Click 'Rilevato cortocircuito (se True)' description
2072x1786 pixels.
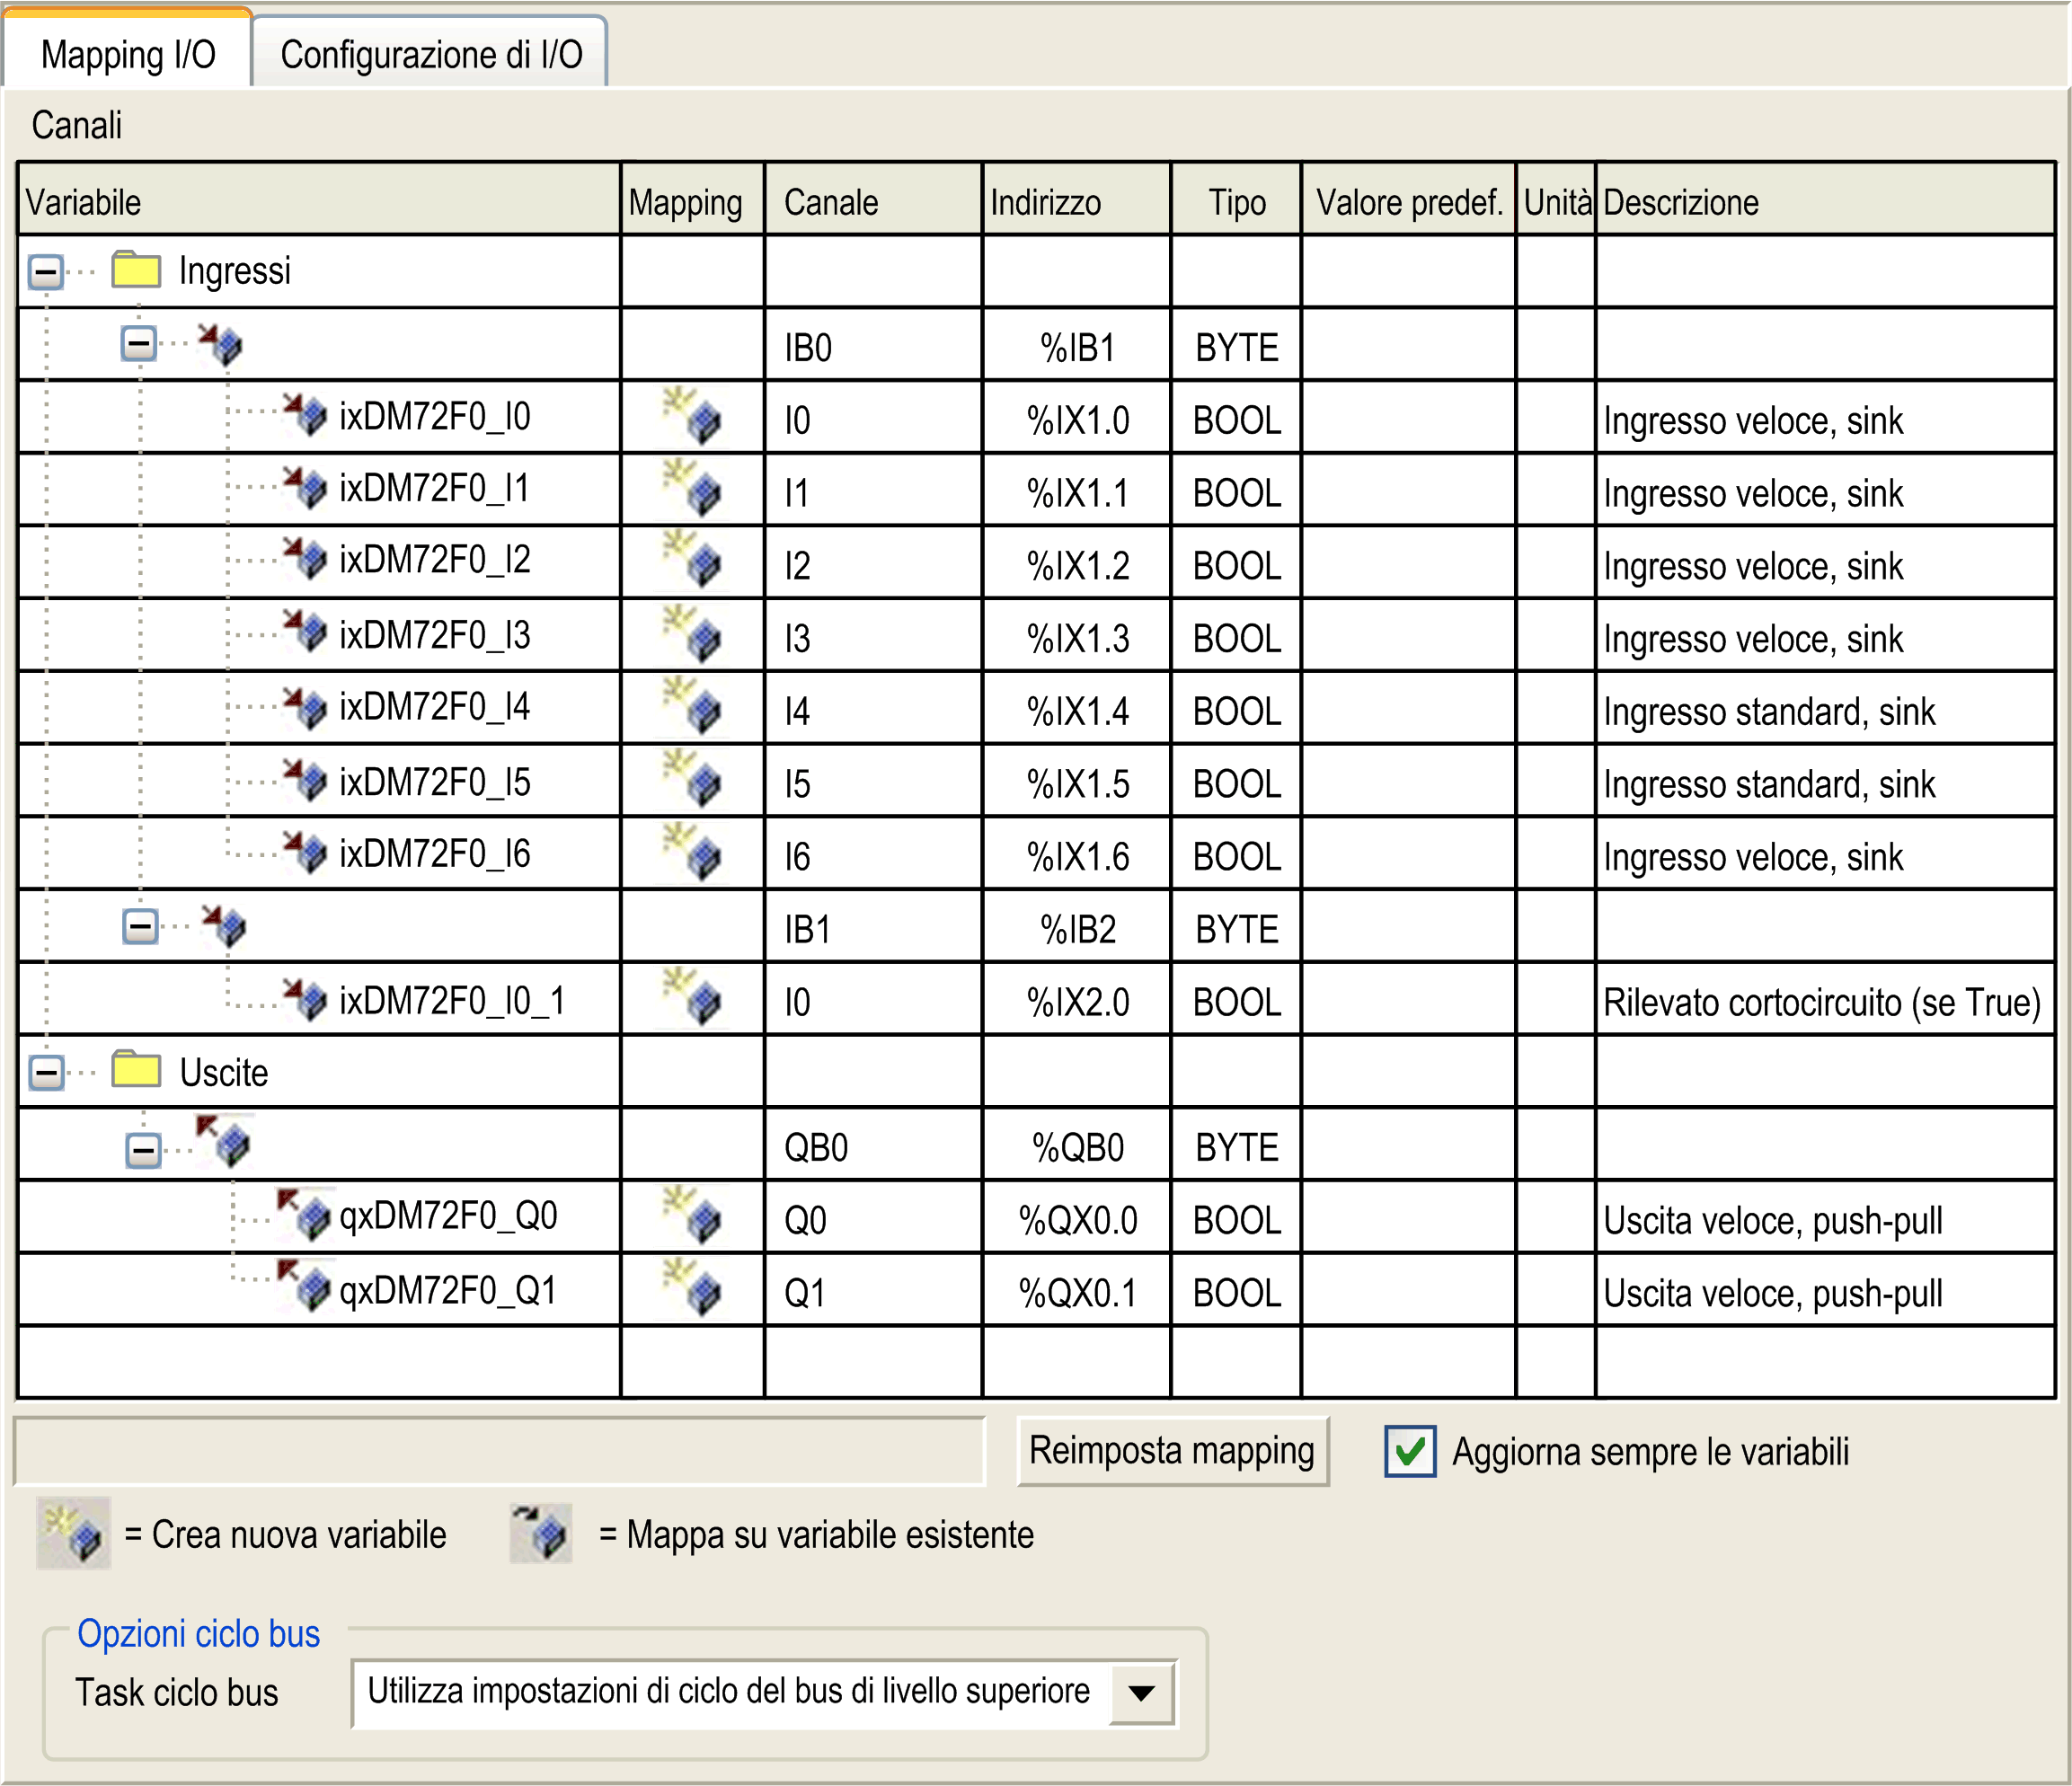[x=1821, y=1002]
